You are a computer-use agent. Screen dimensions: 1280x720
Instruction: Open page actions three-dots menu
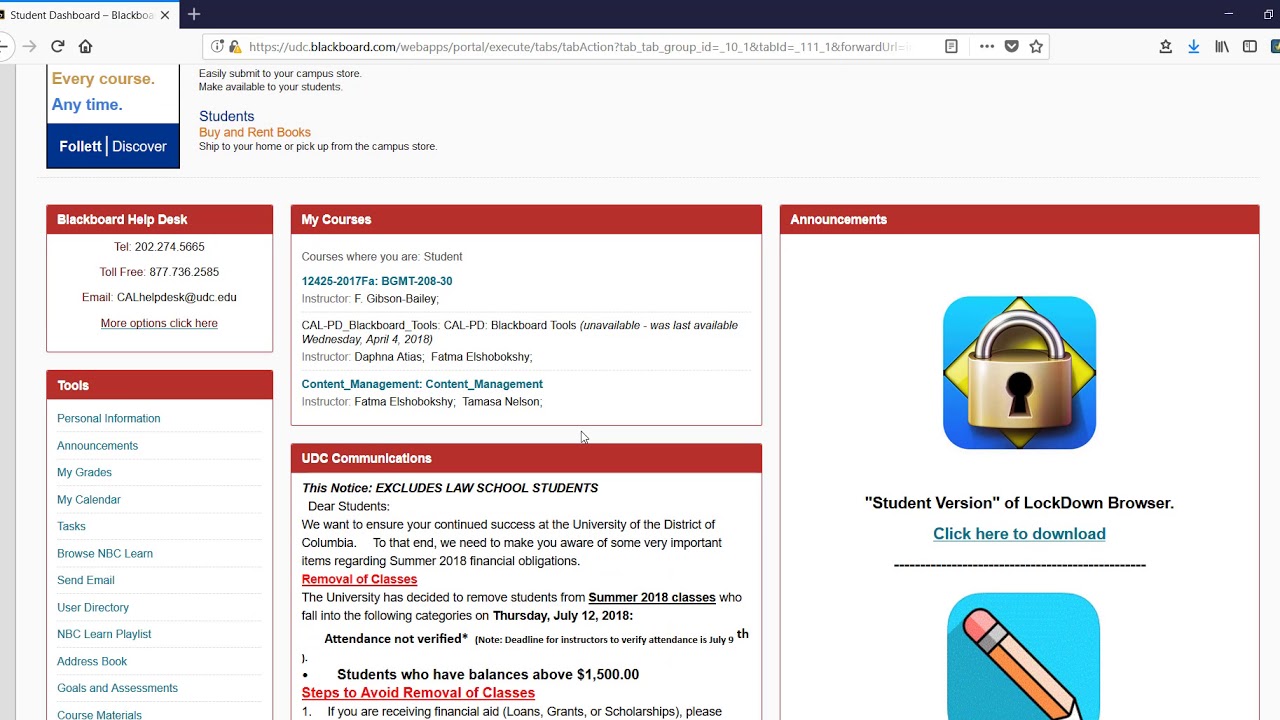click(x=986, y=46)
